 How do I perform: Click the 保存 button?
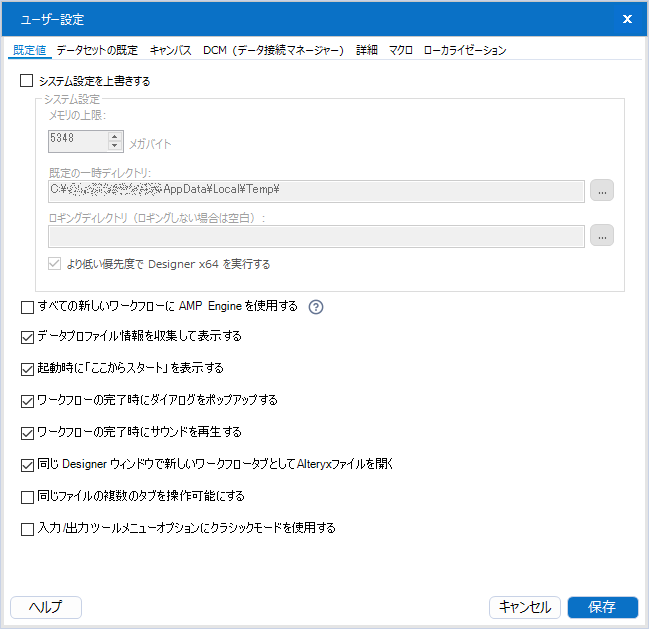602,607
